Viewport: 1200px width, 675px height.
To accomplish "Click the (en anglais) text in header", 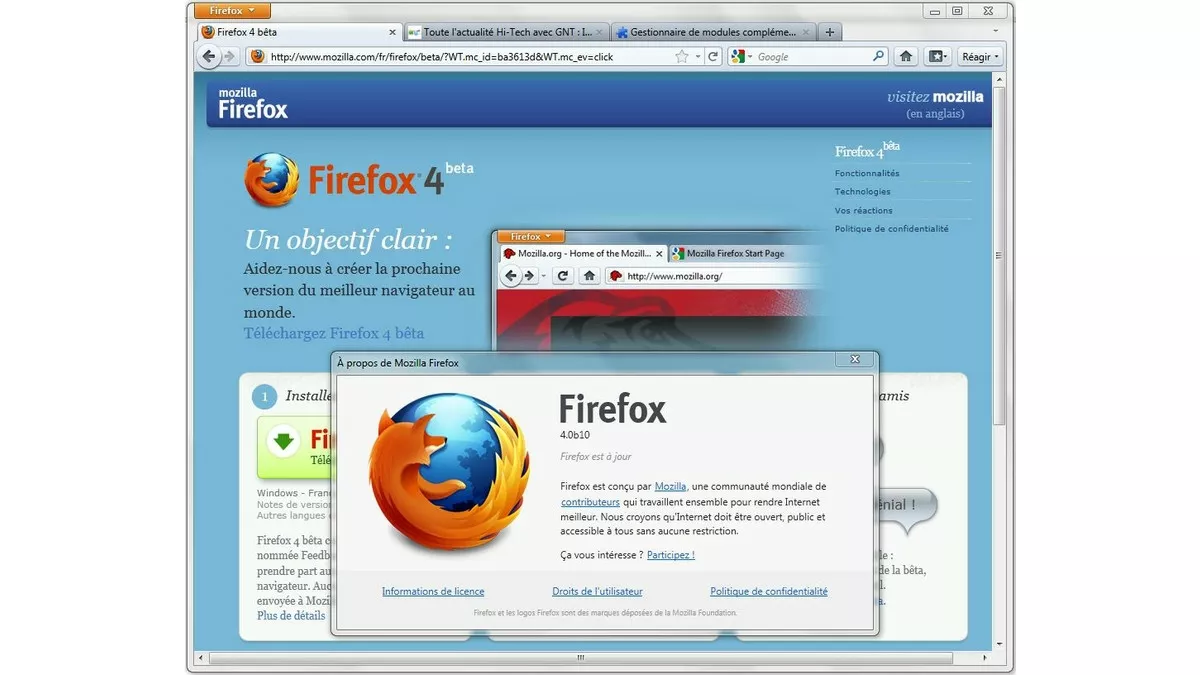I will (x=935, y=114).
